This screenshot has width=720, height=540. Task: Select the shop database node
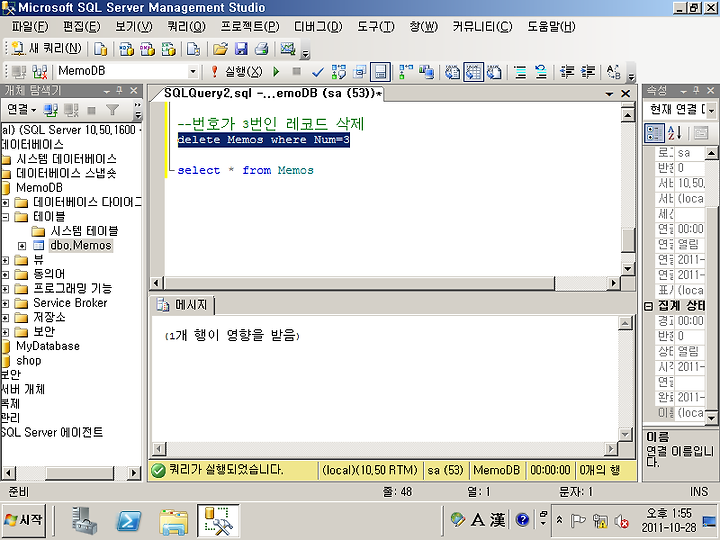pos(28,360)
